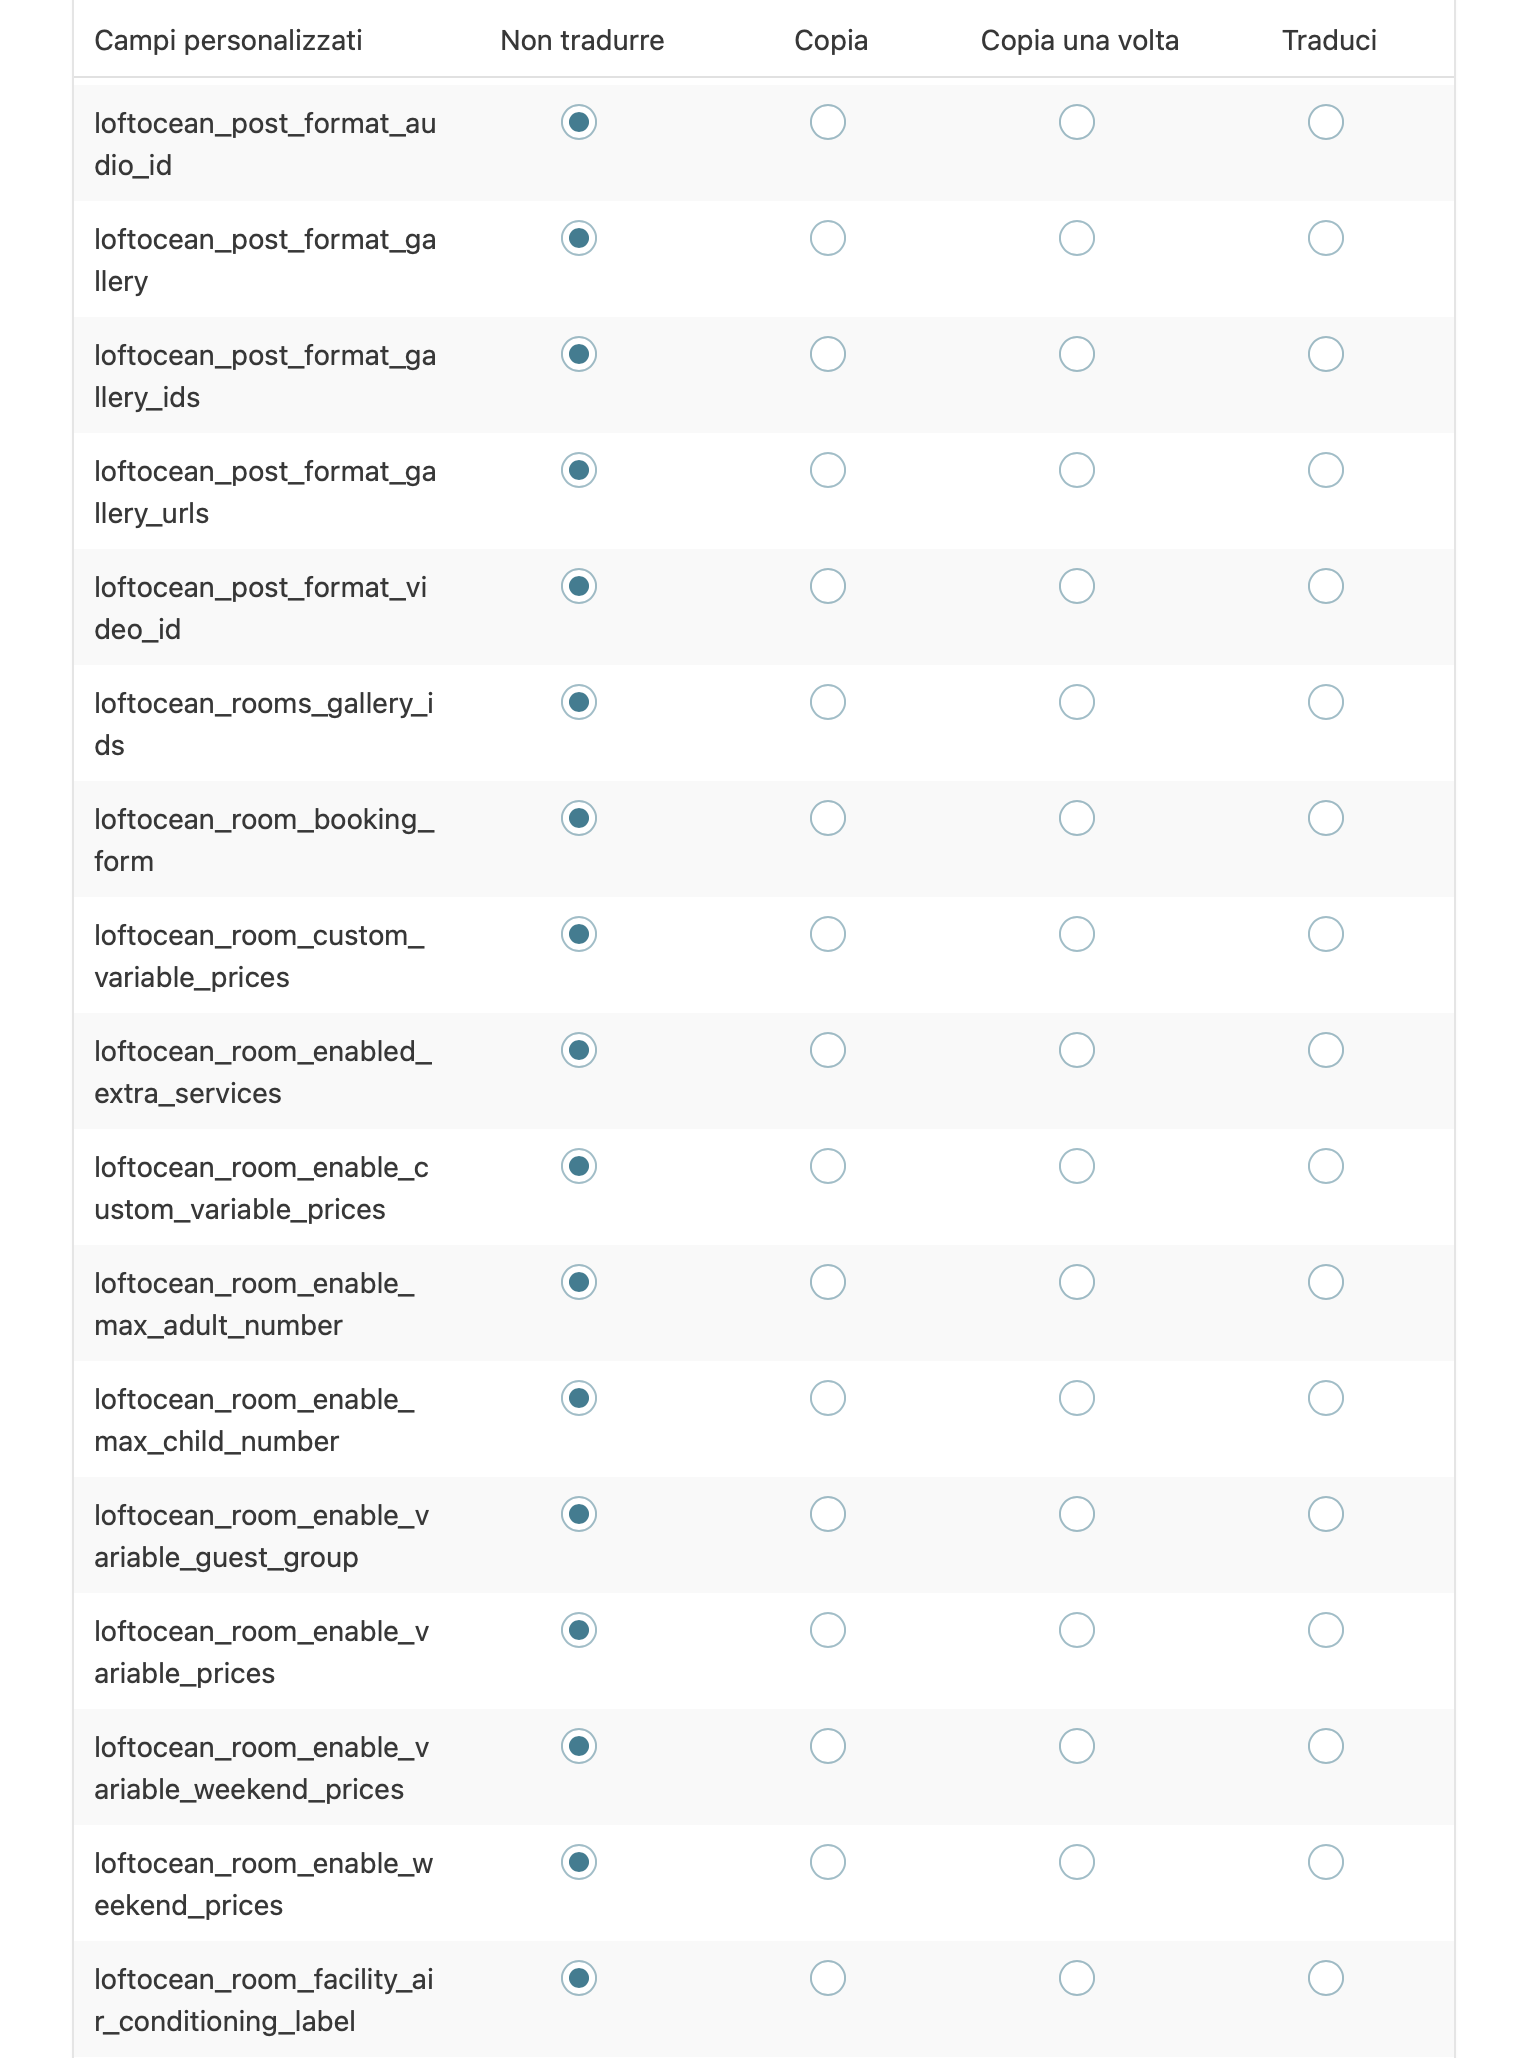The width and height of the screenshot is (1522, 2058).
Task: Set loftocean_room_facility_air_conditioning_label to Traduci
Action: point(1326,1977)
